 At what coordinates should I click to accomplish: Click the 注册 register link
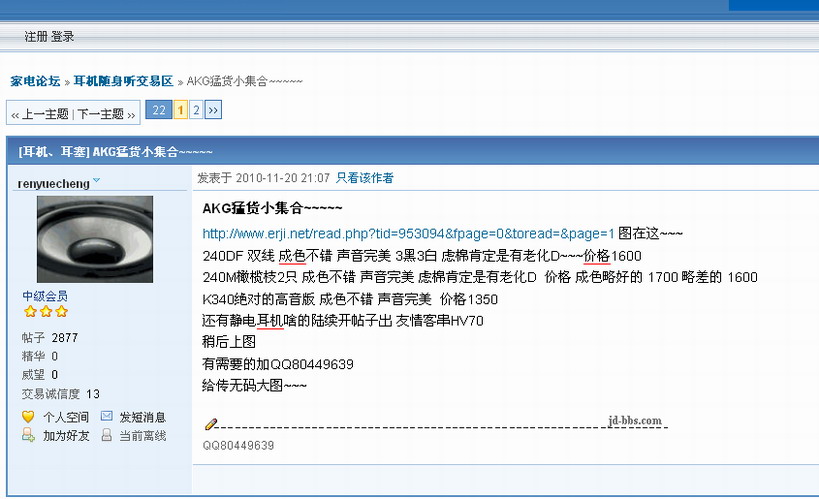tap(36, 37)
